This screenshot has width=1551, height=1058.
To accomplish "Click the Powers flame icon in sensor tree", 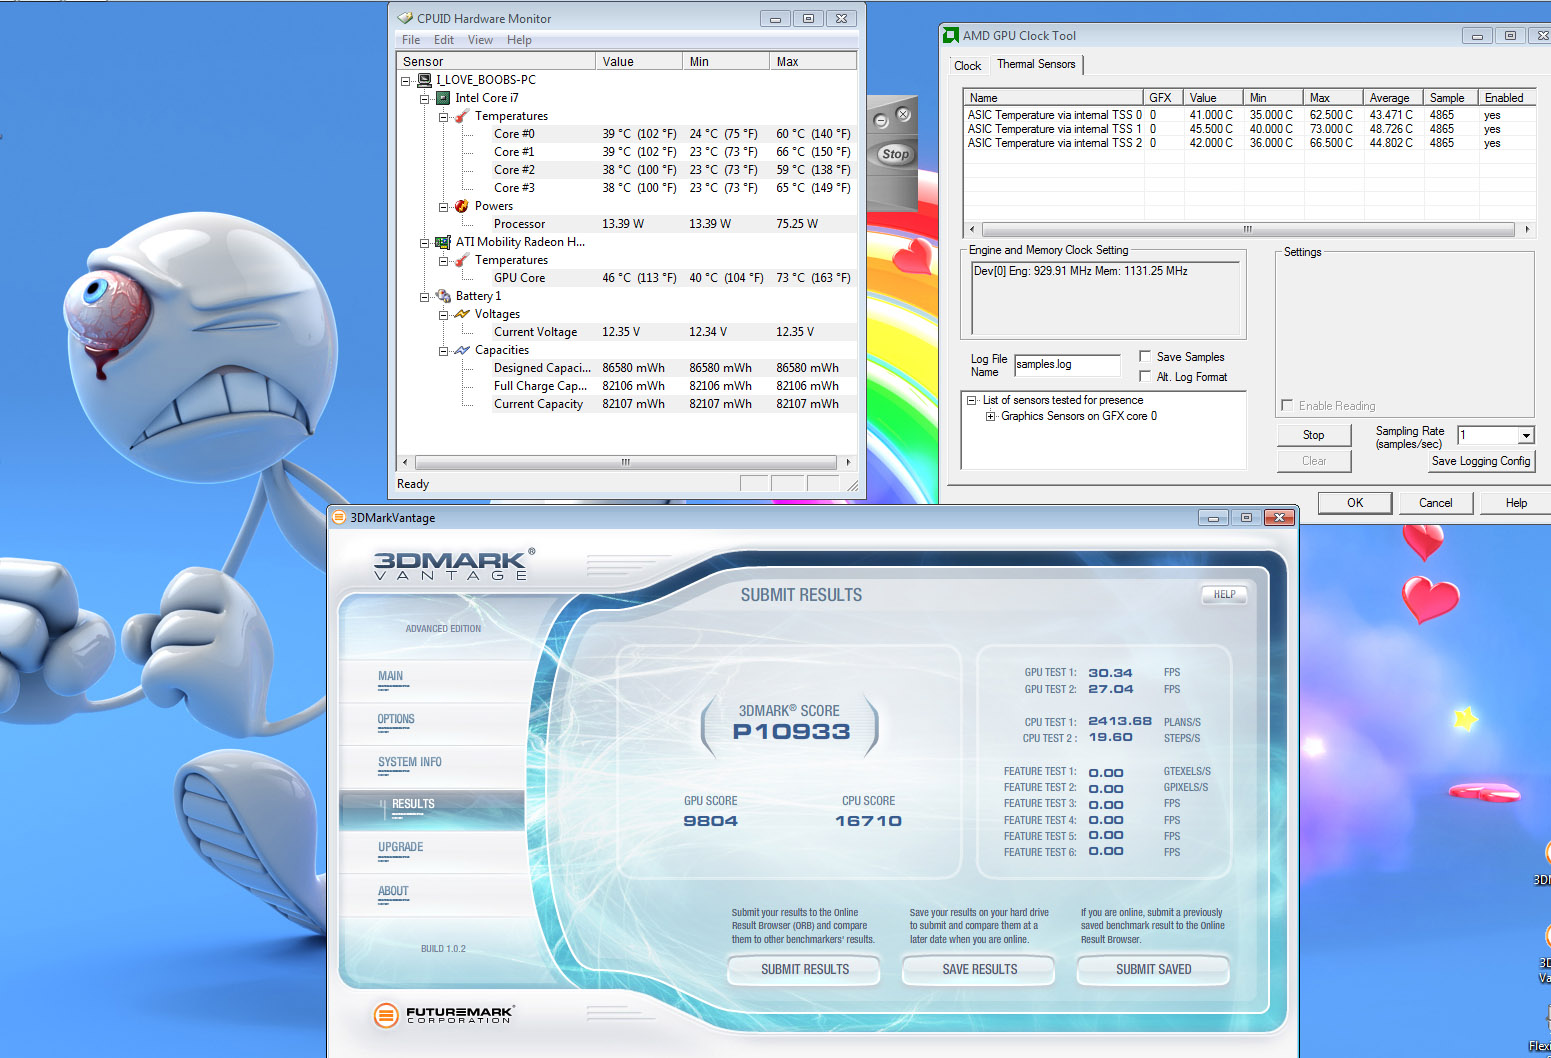I will click(x=461, y=206).
